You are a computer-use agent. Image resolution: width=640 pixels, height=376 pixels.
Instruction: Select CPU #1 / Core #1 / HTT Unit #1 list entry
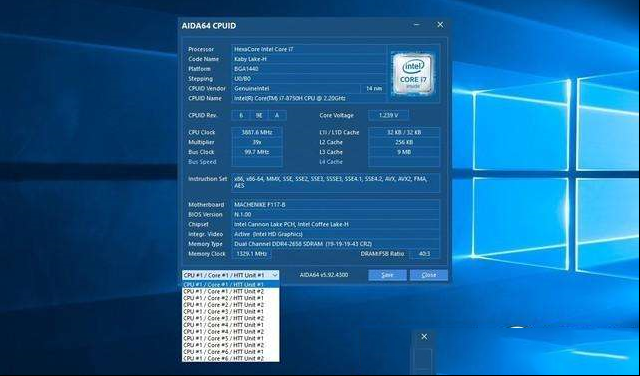[x=231, y=285]
